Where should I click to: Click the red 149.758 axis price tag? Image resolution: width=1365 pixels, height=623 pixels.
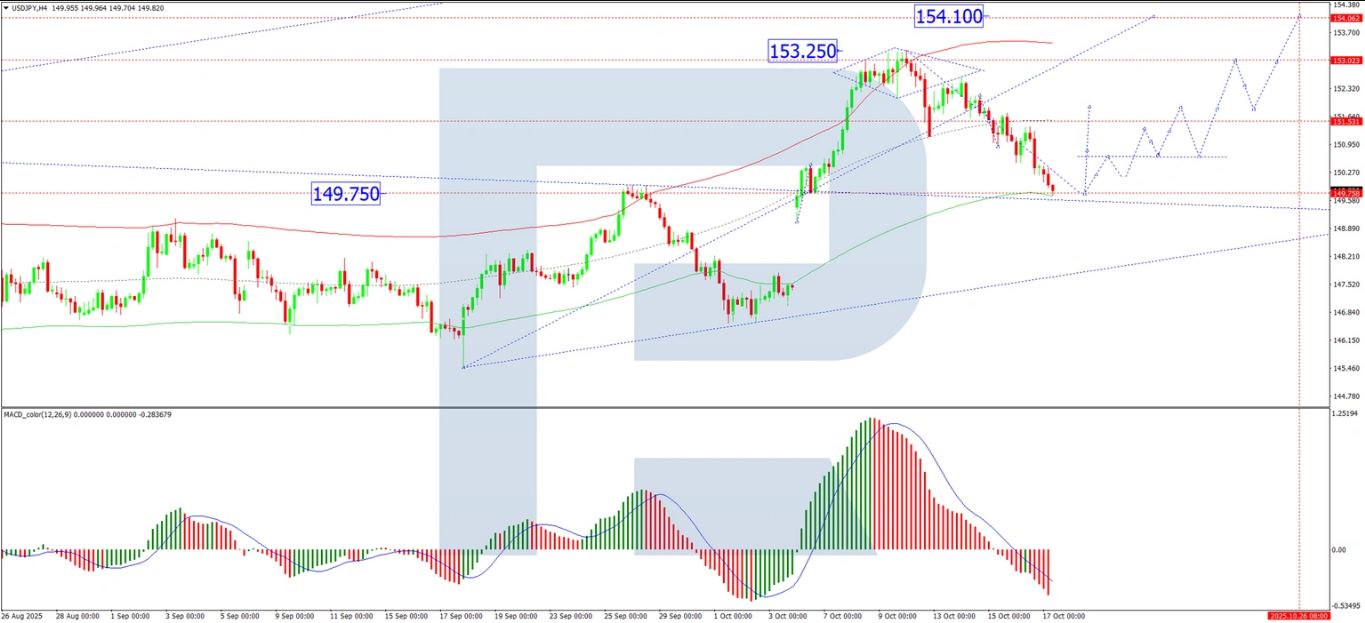tap(1345, 192)
